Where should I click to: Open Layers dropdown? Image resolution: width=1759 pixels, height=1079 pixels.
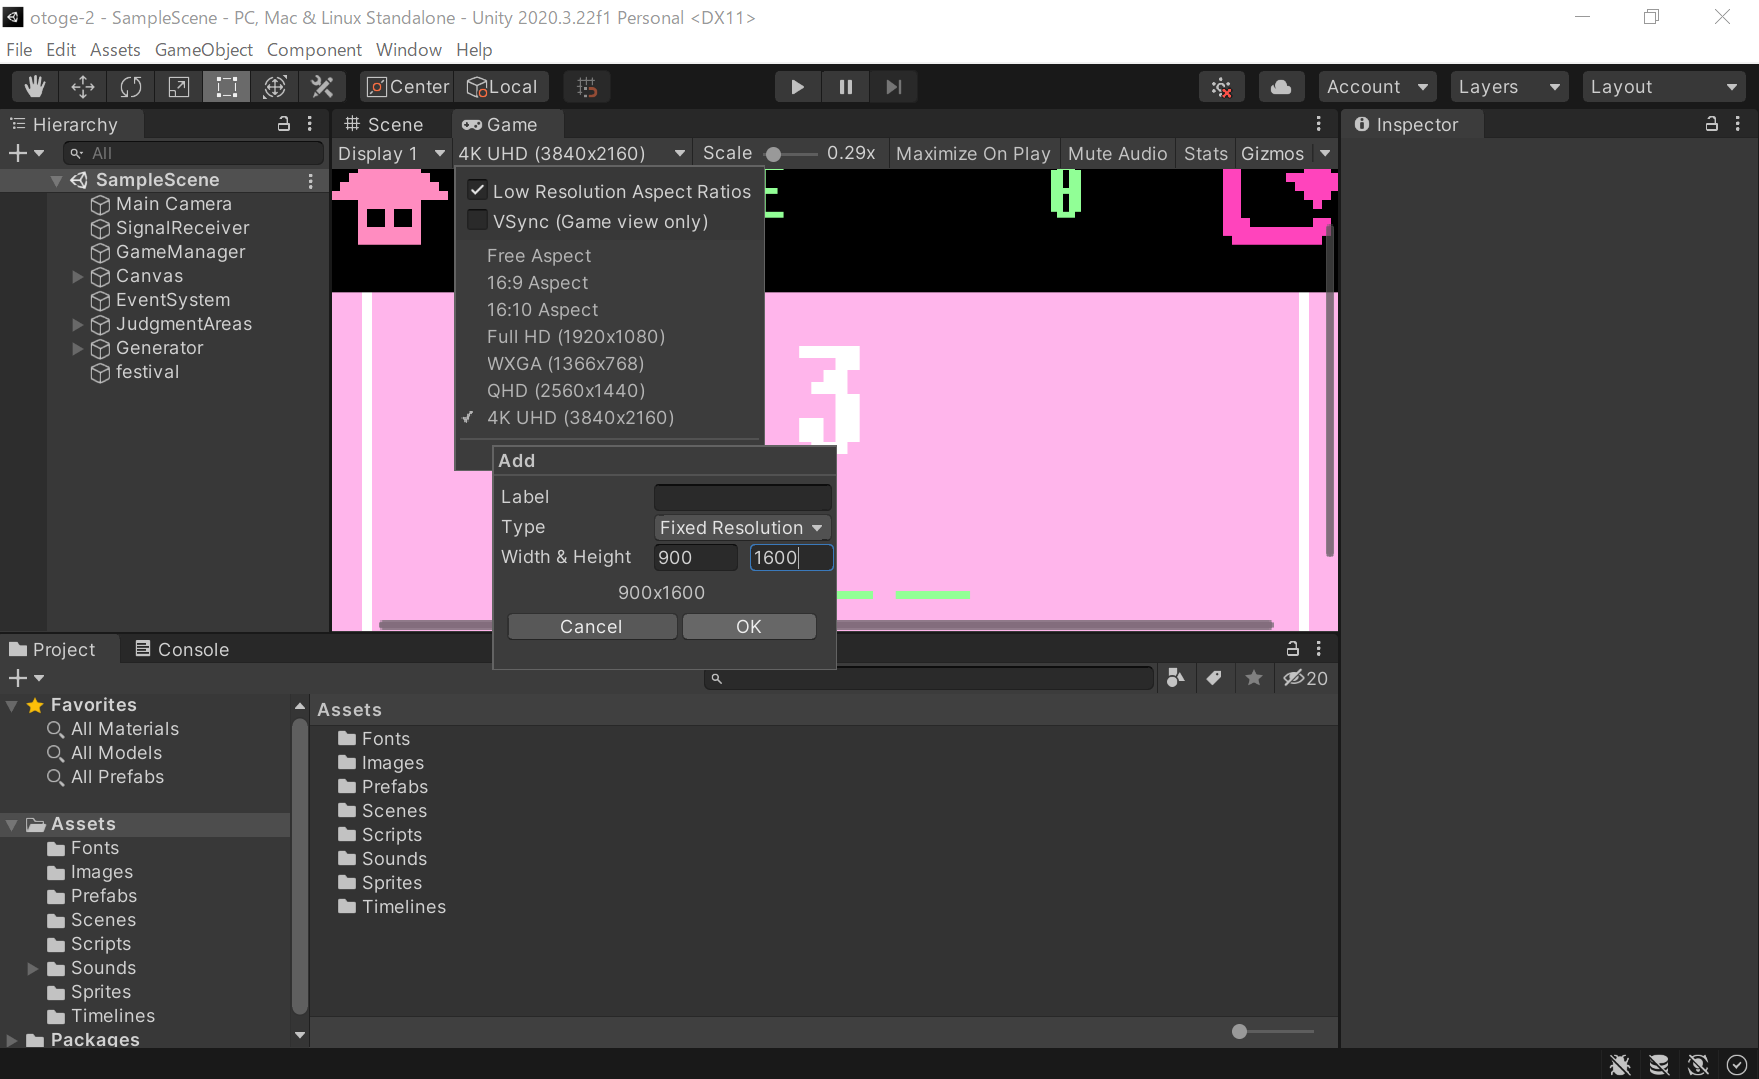[1509, 87]
